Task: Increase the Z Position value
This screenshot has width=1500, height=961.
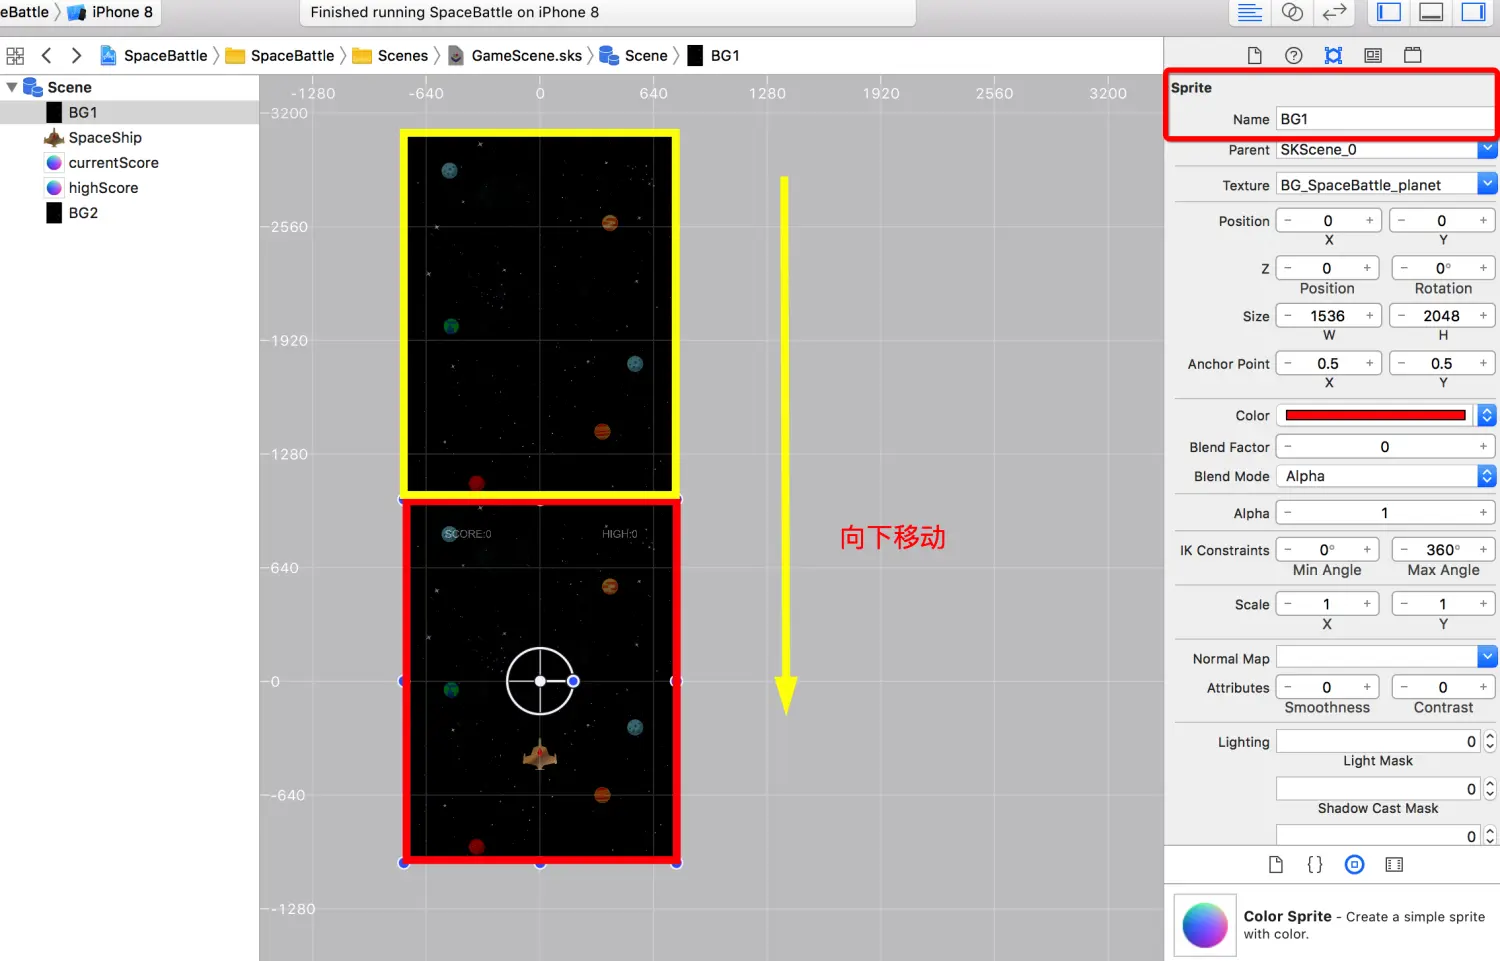Action: pos(1367,268)
